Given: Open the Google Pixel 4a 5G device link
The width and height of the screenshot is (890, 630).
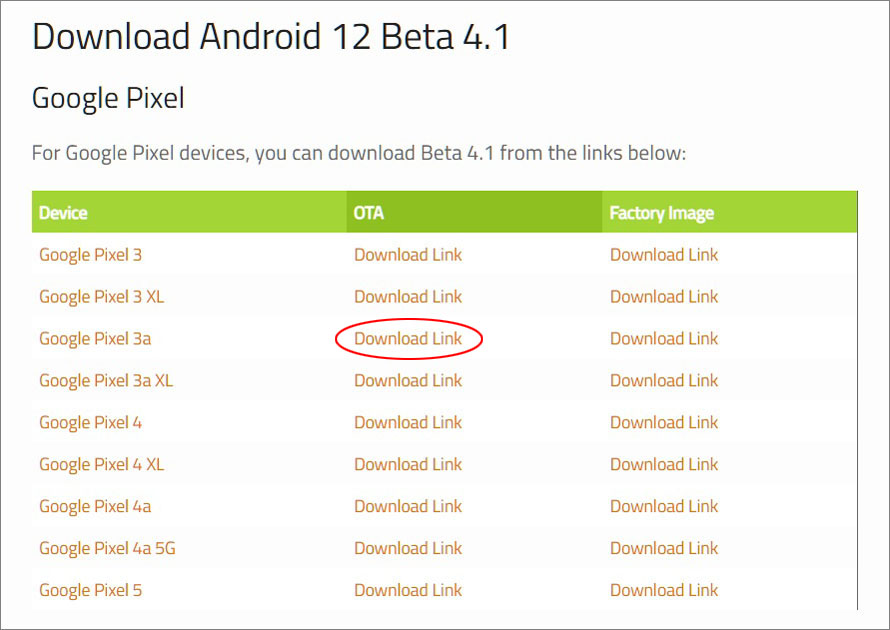Looking at the screenshot, I should pos(107,549).
